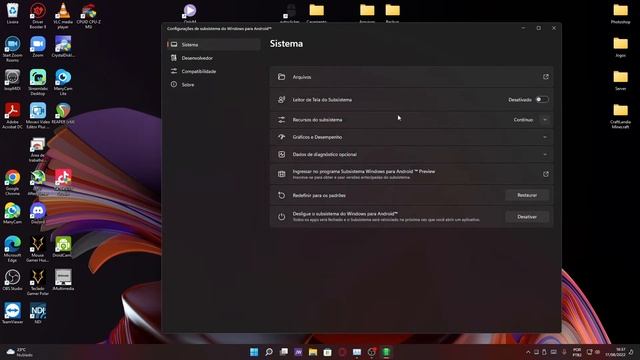Open the Compatibilidade sidebar section
This screenshot has height=360, width=640.
click(213, 71)
